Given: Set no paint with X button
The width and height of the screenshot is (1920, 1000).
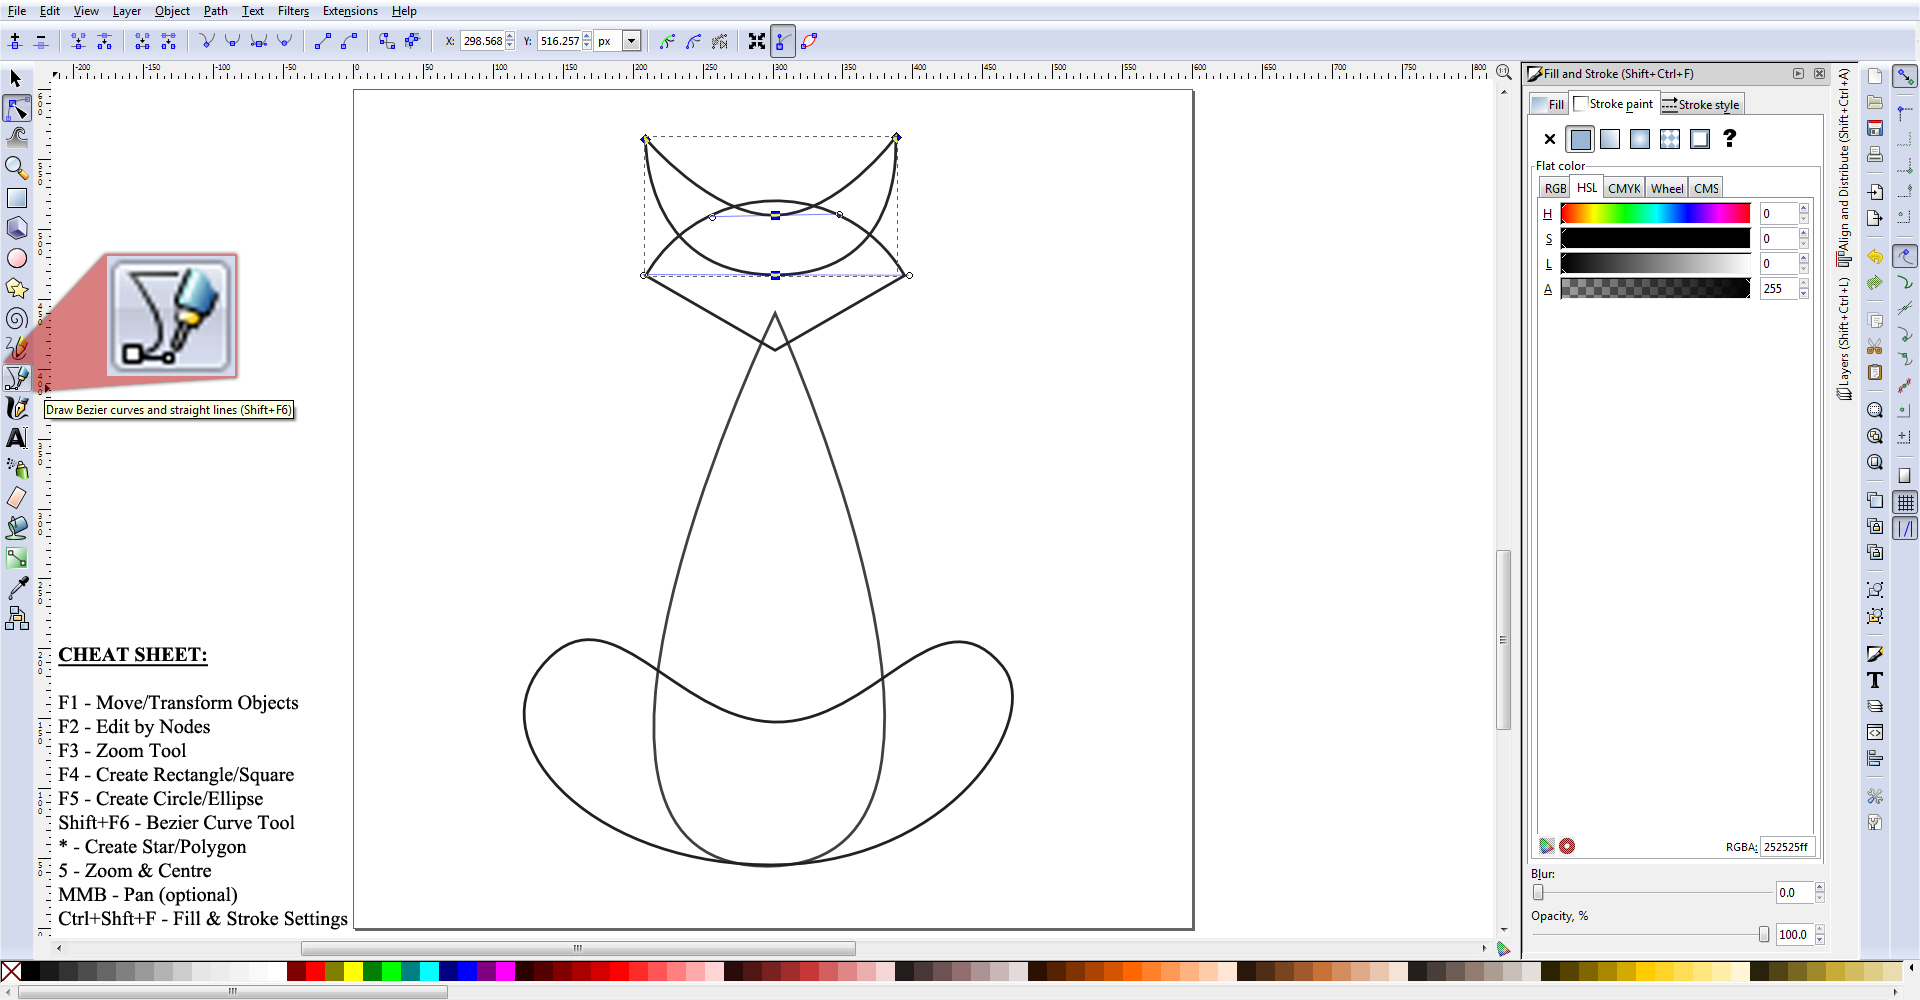Looking at the screenshot, I should coord(1550,139).
